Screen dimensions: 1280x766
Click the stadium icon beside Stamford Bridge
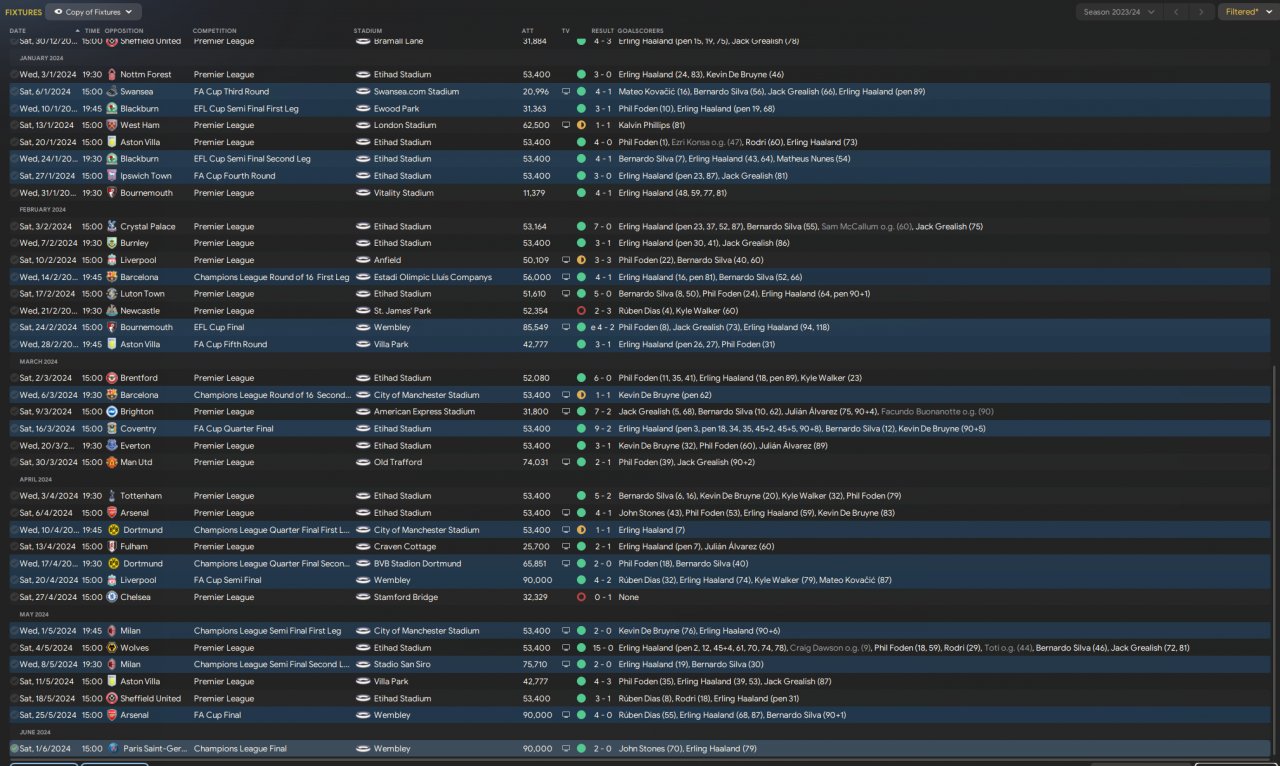coord(363,597)
